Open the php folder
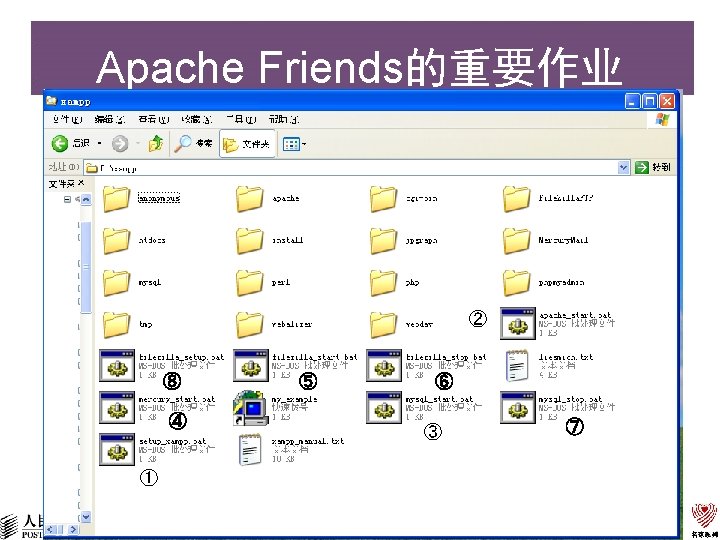The height and width of the screenshot is (540, 720). point(383,282)
